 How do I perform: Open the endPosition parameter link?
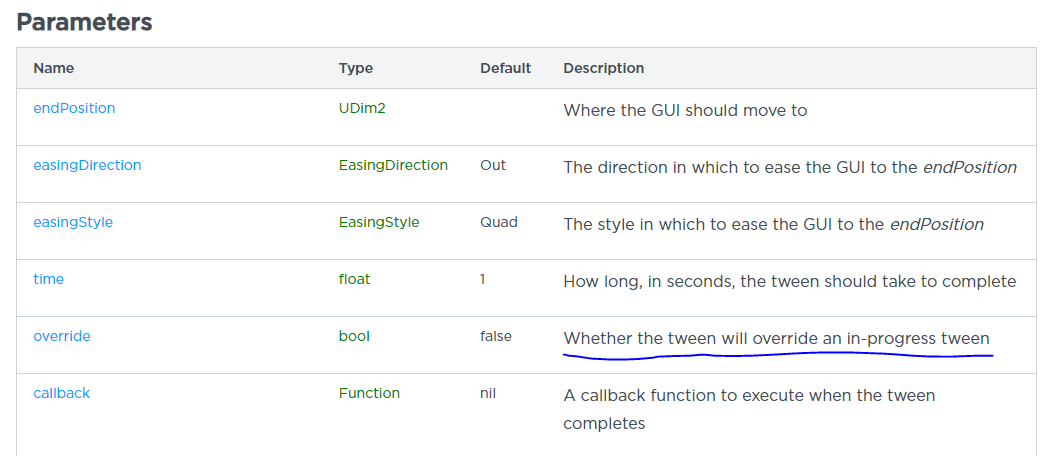74,108
